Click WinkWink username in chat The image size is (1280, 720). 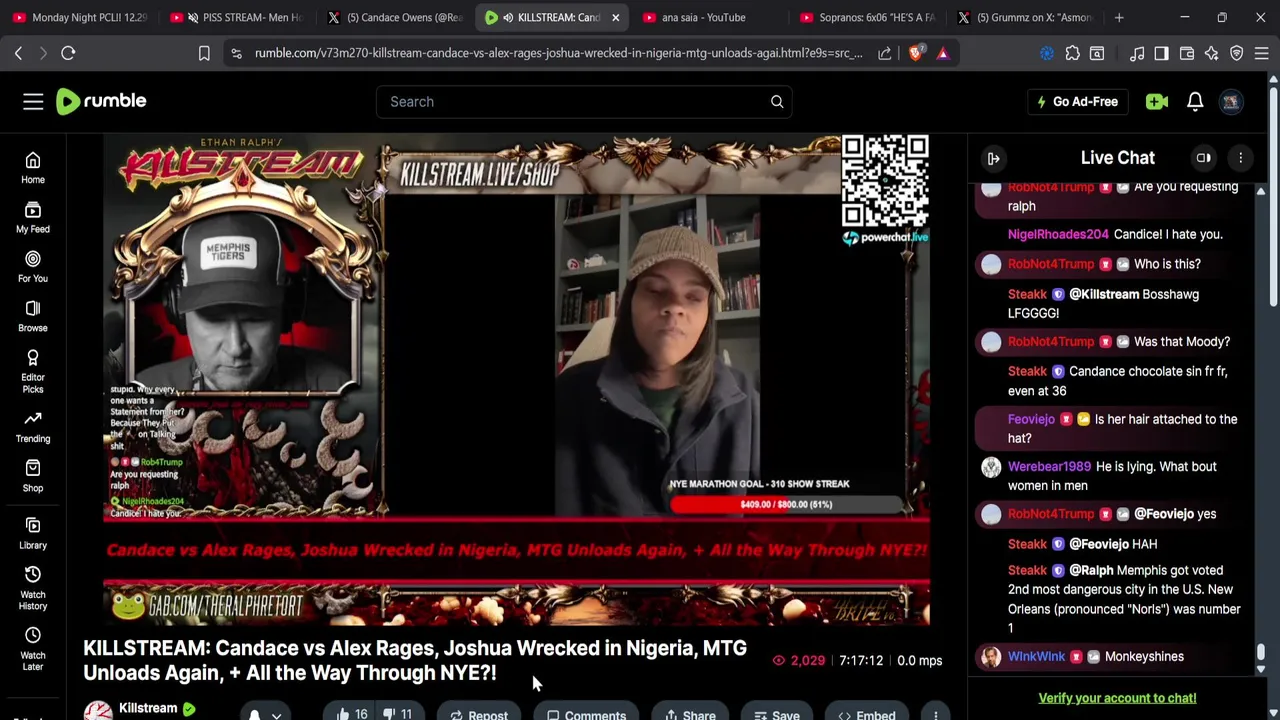point(1036,656)
